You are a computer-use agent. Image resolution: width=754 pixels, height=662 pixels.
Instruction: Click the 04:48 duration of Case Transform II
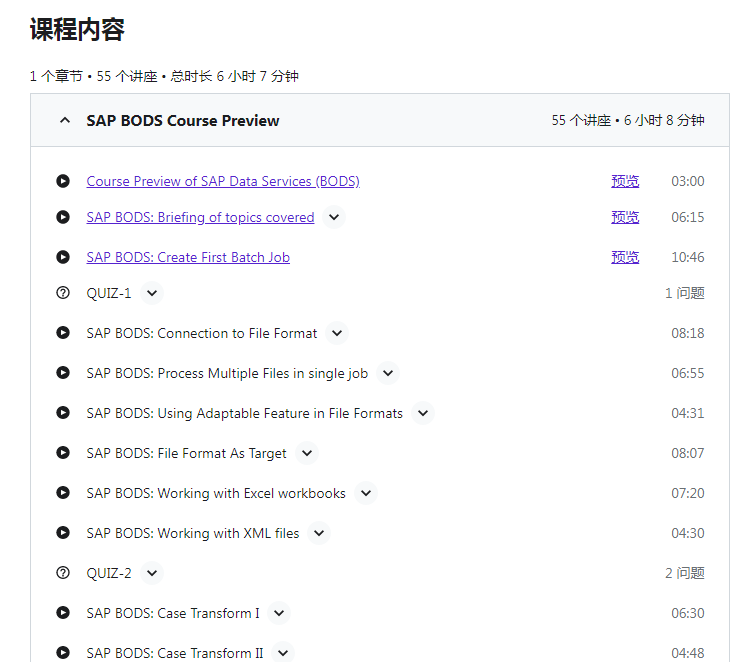click(688, 653)
